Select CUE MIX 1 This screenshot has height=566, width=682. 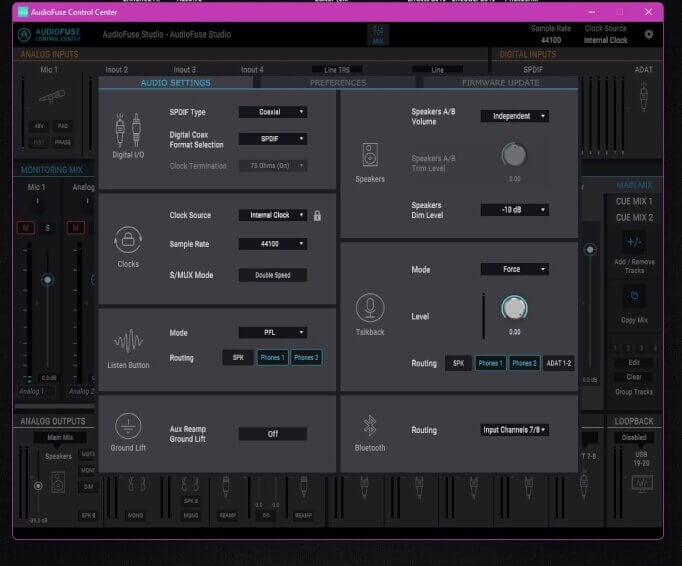[634, 201]
